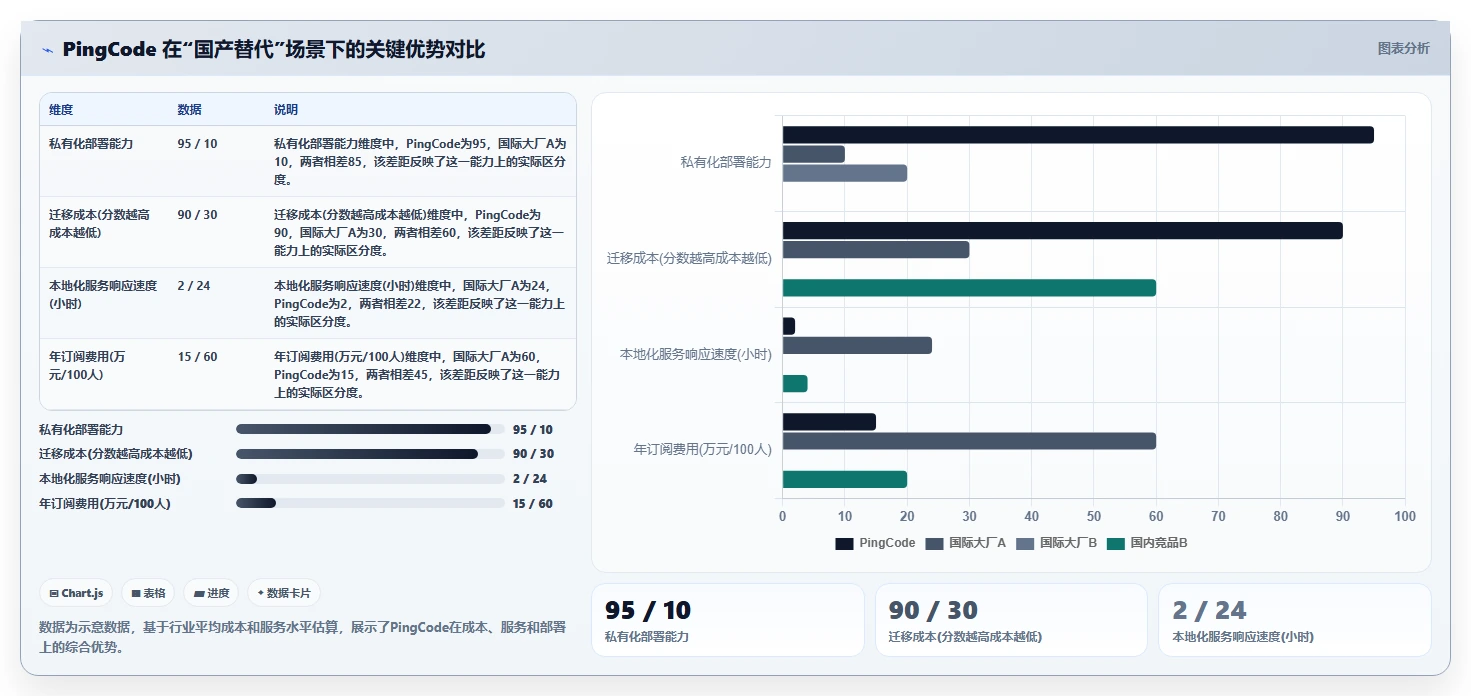The width and height of the screenshot is (1471, 696).
Task: Click the PingCode bar for 年订阅费用
Action: pyautogui.click(x=829, y=422)
